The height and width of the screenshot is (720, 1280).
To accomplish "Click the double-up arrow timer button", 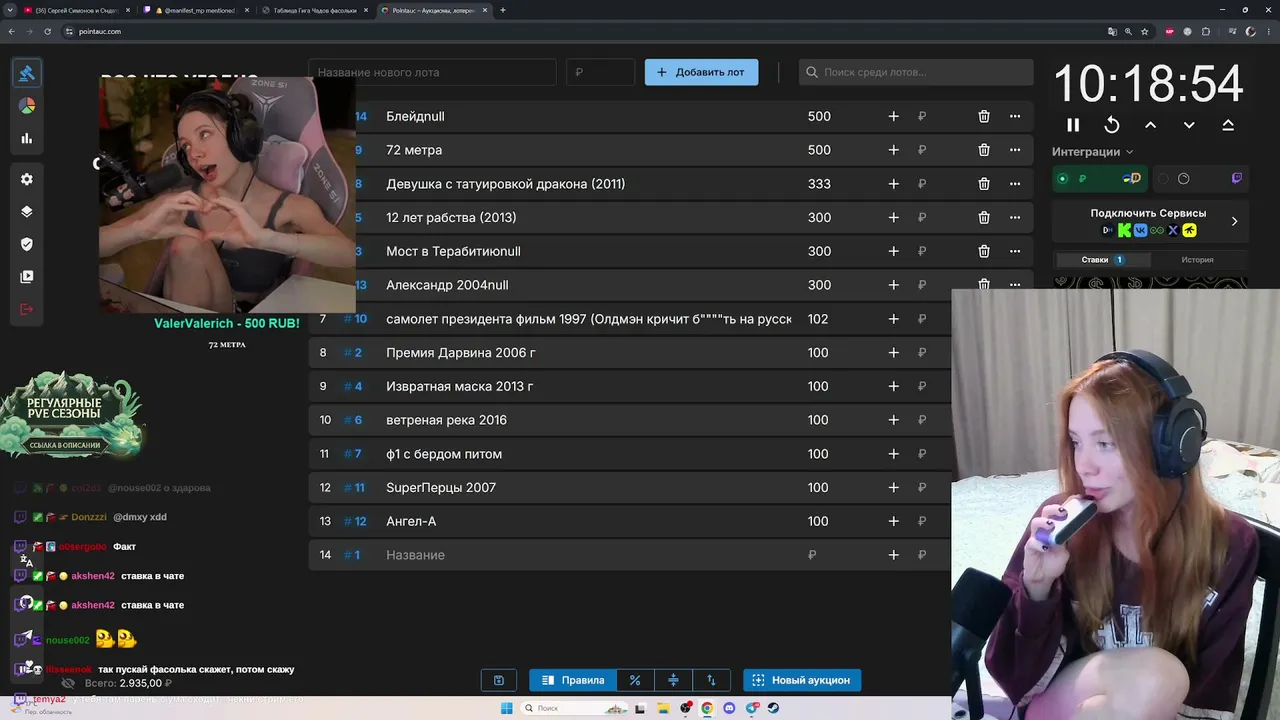I will click(x=1228, y=125).
